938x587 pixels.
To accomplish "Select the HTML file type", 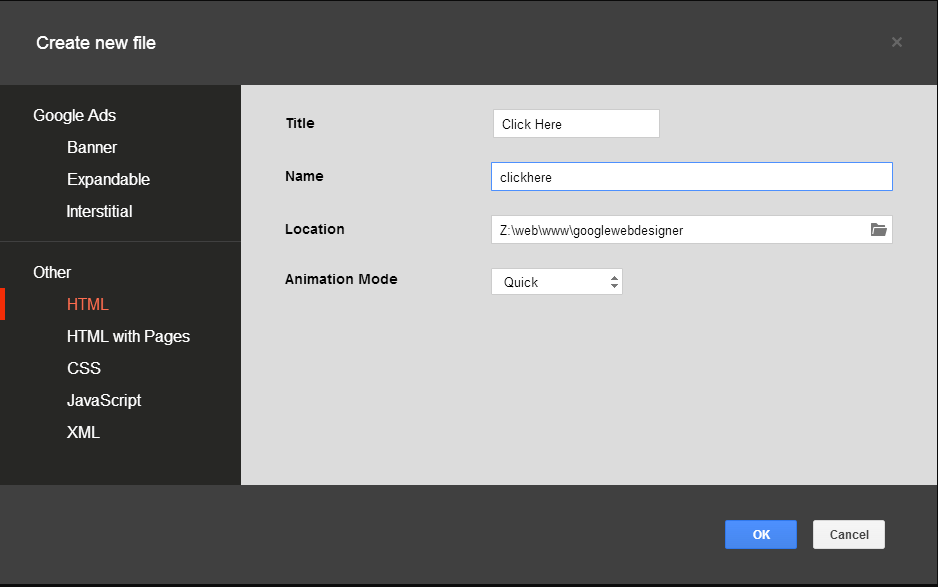I will [x=88, y=304].
